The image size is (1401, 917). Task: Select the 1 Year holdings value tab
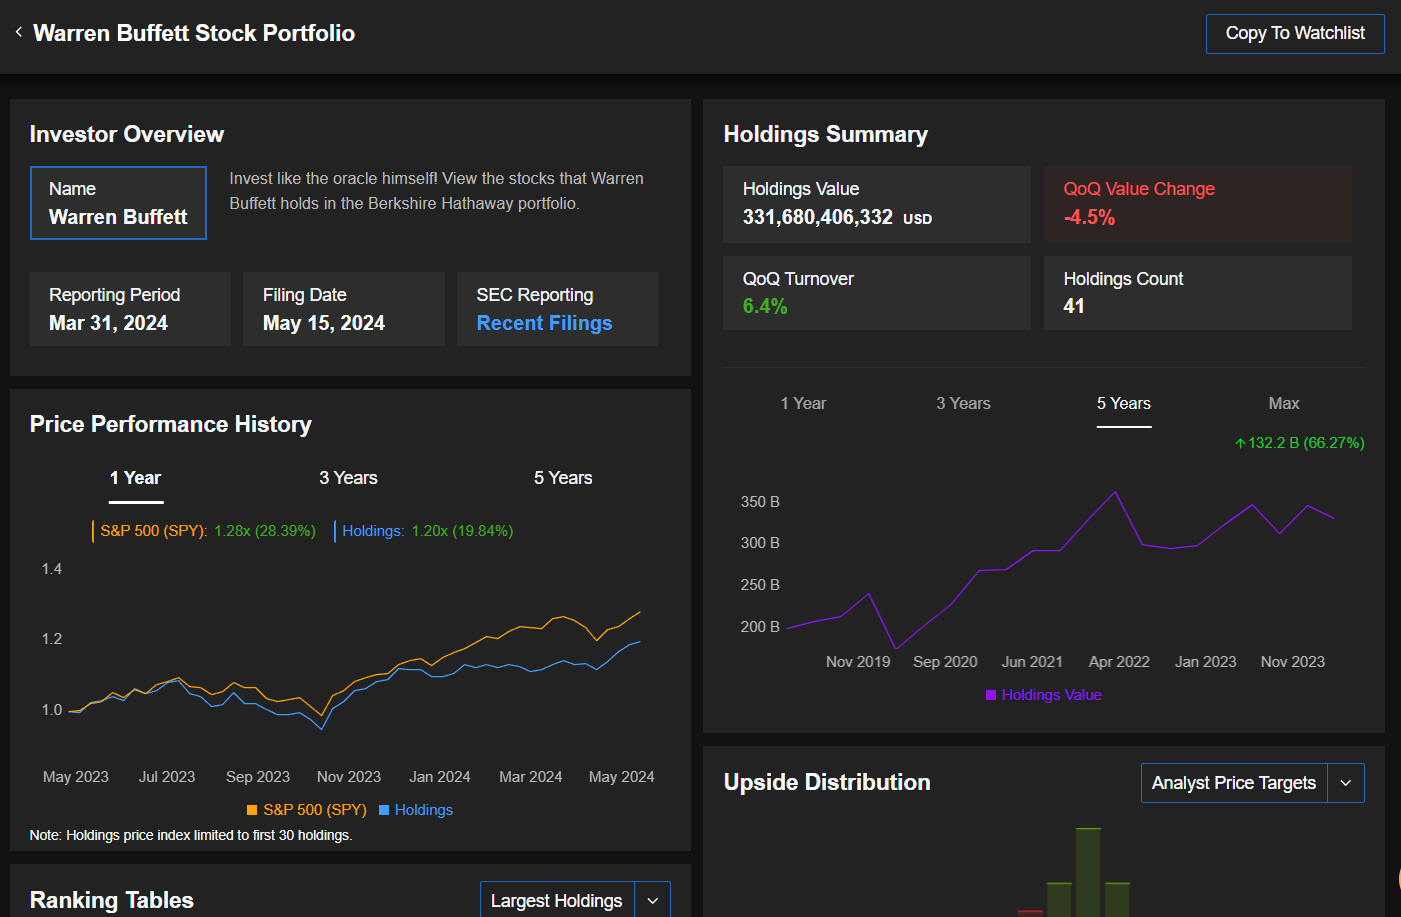[803, 404]
